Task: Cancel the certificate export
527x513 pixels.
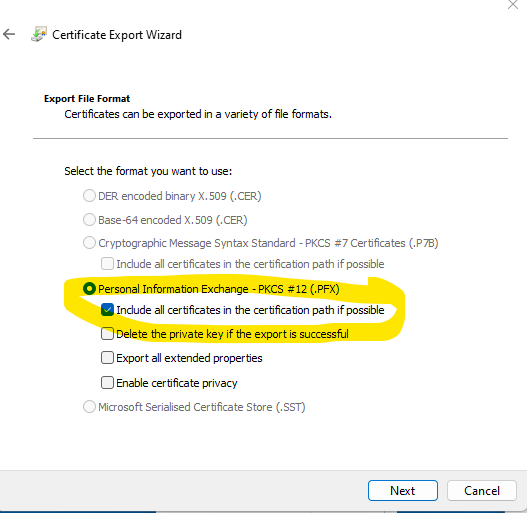Action: [482, 490]
